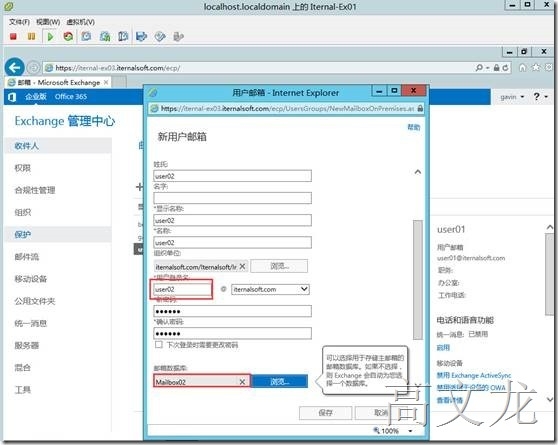Click the CD/DVD connect toolbar icon
The height and width of the screenshot is (445, 558).
click(160, 36)
